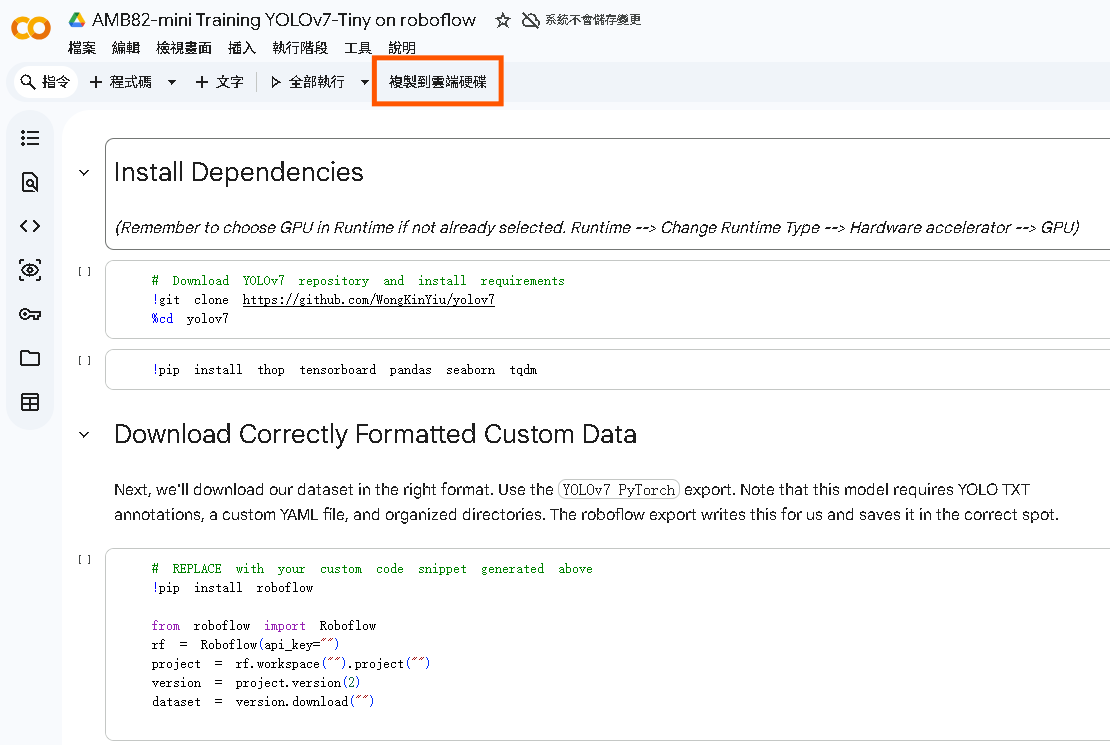Collapse the Download Correctly Formatted Custom Data section
Screen dimensions: 1110x745
coord(84,435)
